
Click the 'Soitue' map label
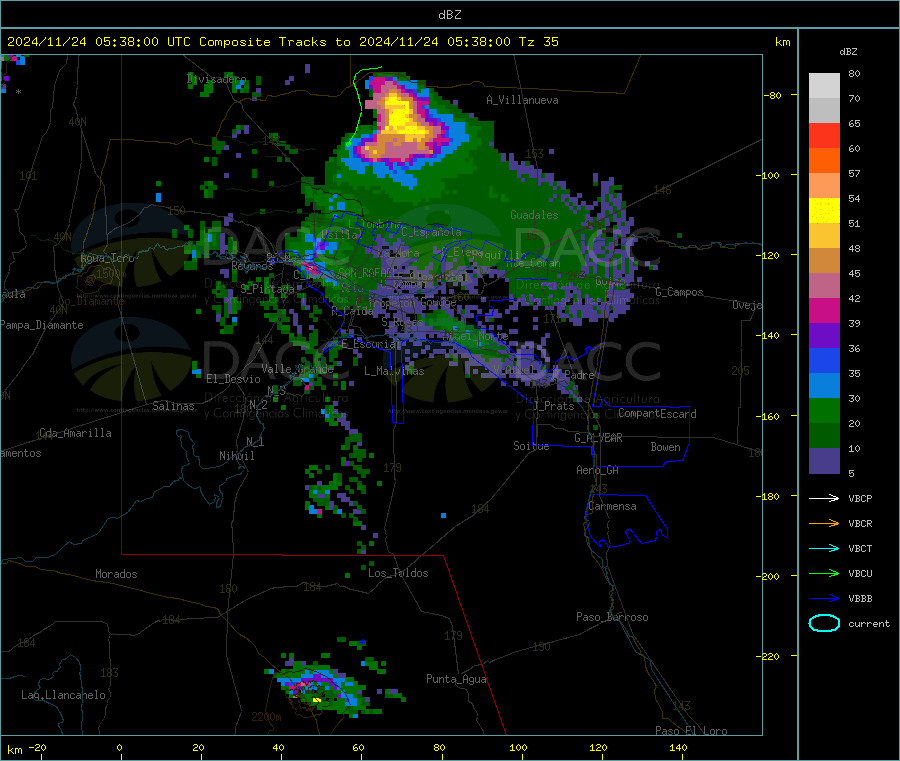531,446
